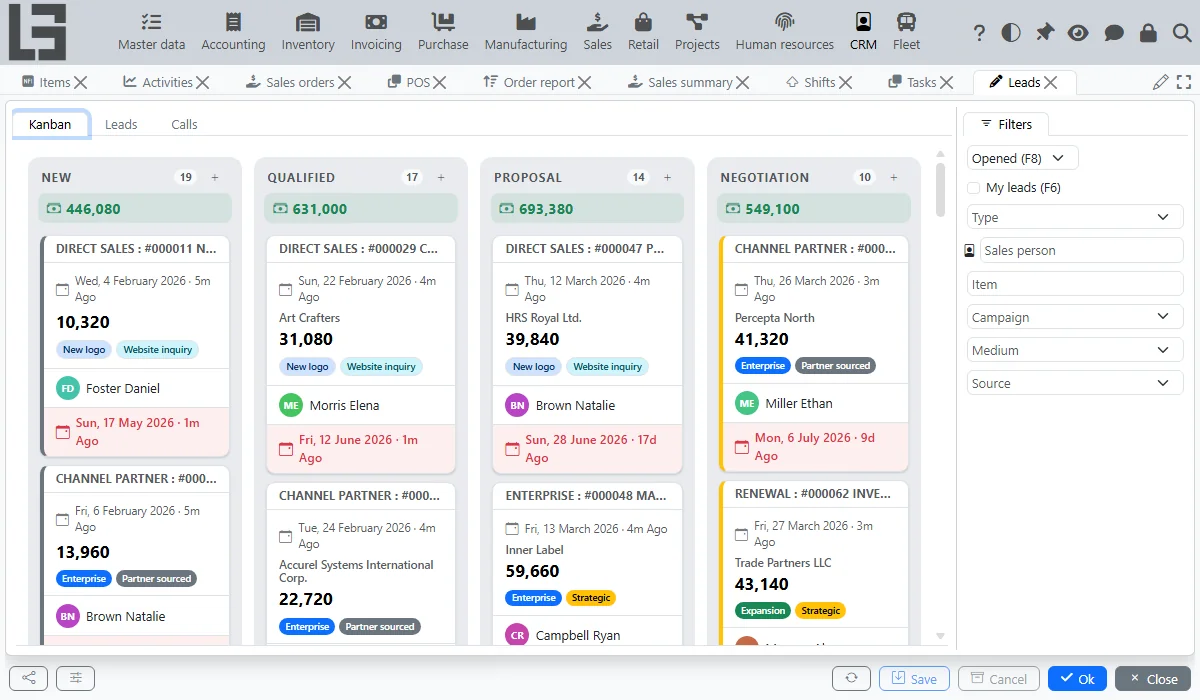Image resolution: width=1200 pixels, height=700 pixels.
Task: Switch to the Leads sub-tab
Action: pyautogui.click(x=121, y=124)
